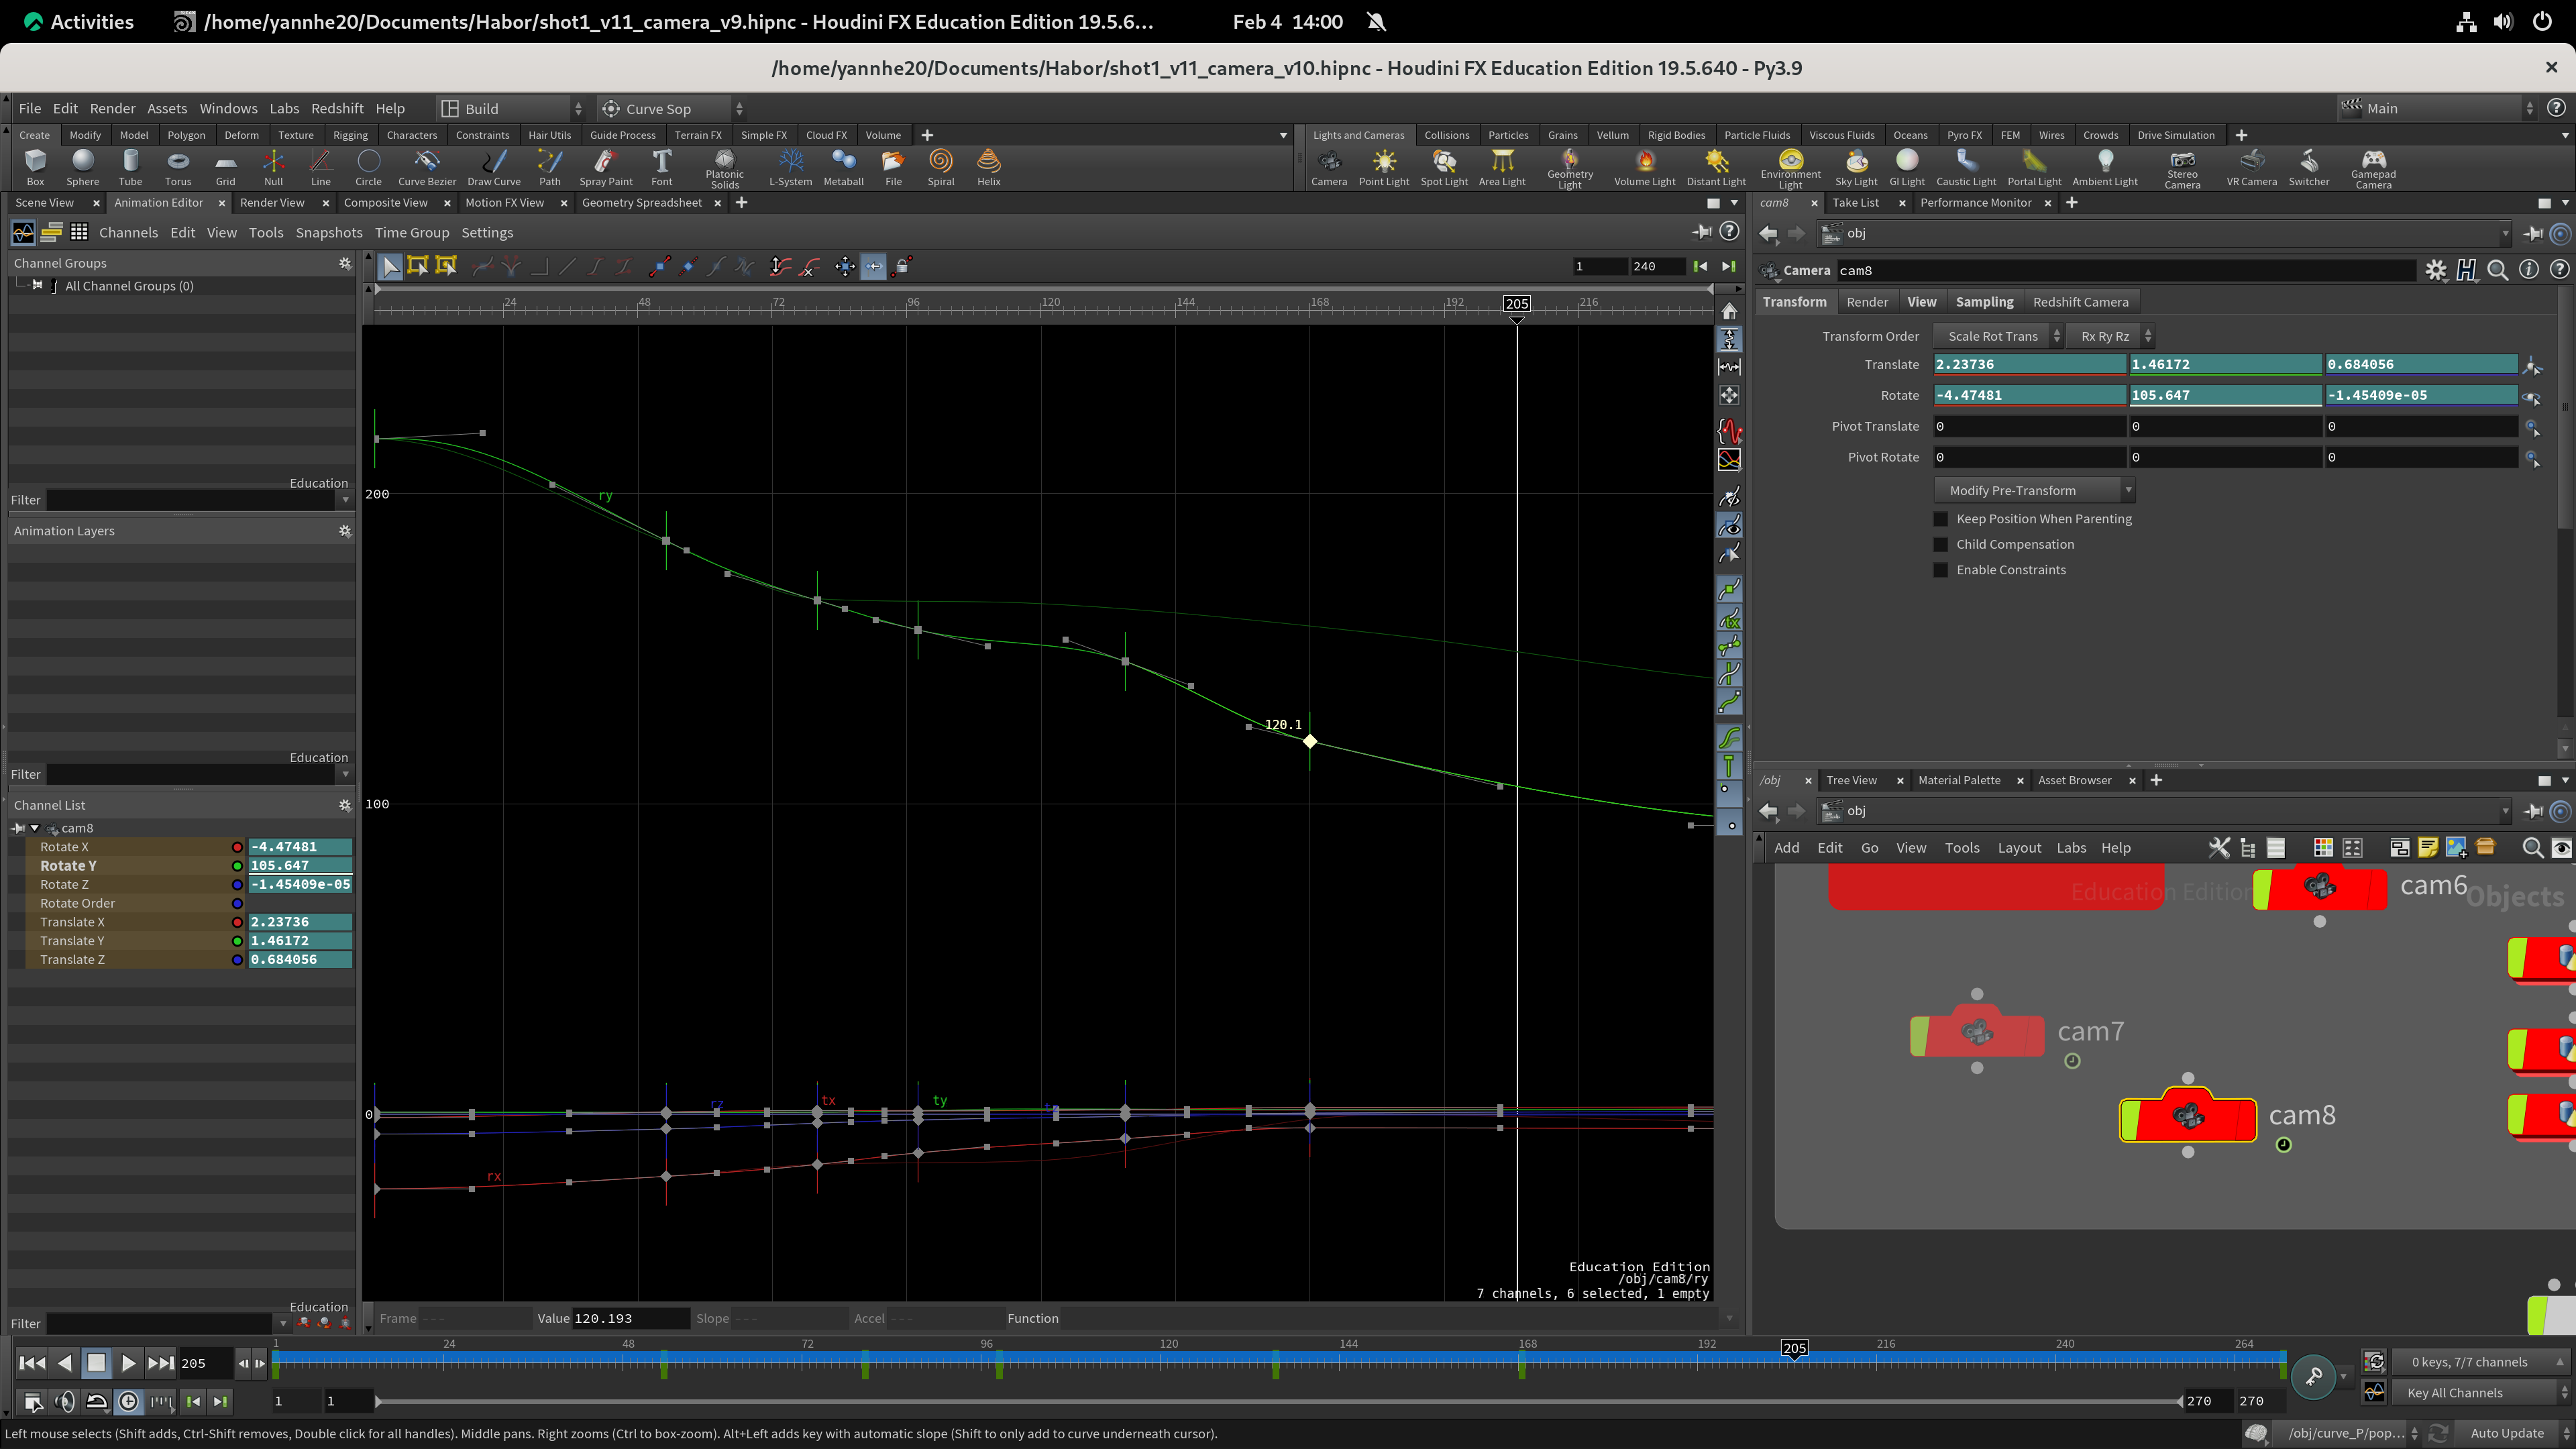Open Time Group menu in Animation Editor
Image resolution: width=2576 pixels, height=1449 pixels.
412,232
